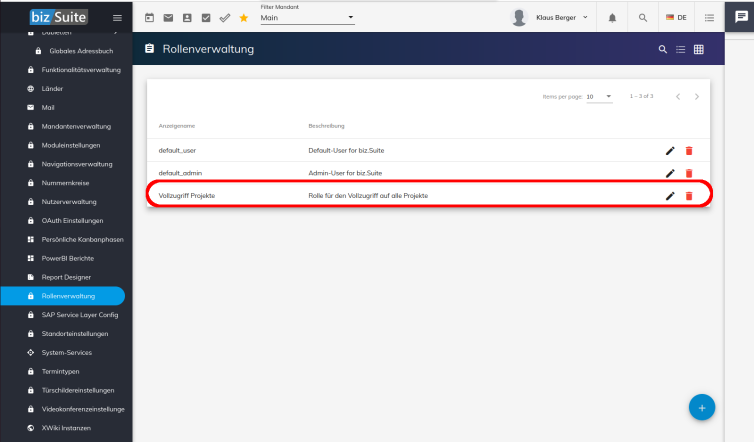
Task: Open the list icon at top right bar
Action: pyautogui.click(x=709, y=18)
